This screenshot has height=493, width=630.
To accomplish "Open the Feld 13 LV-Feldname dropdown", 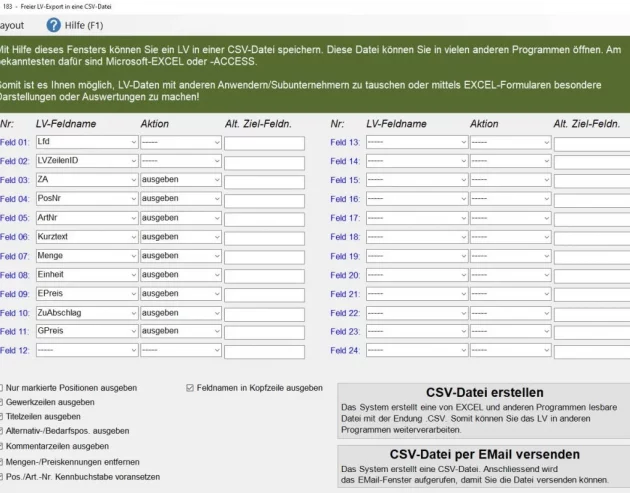I will point(463,142).
